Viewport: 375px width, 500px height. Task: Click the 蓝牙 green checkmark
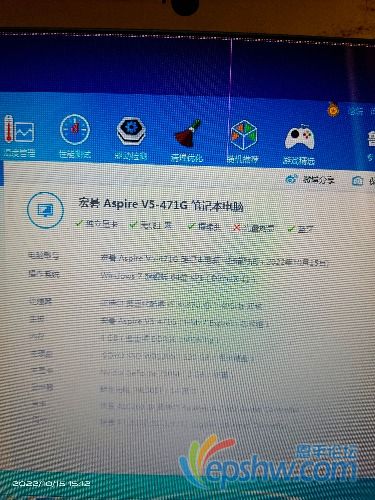point(291,229)
